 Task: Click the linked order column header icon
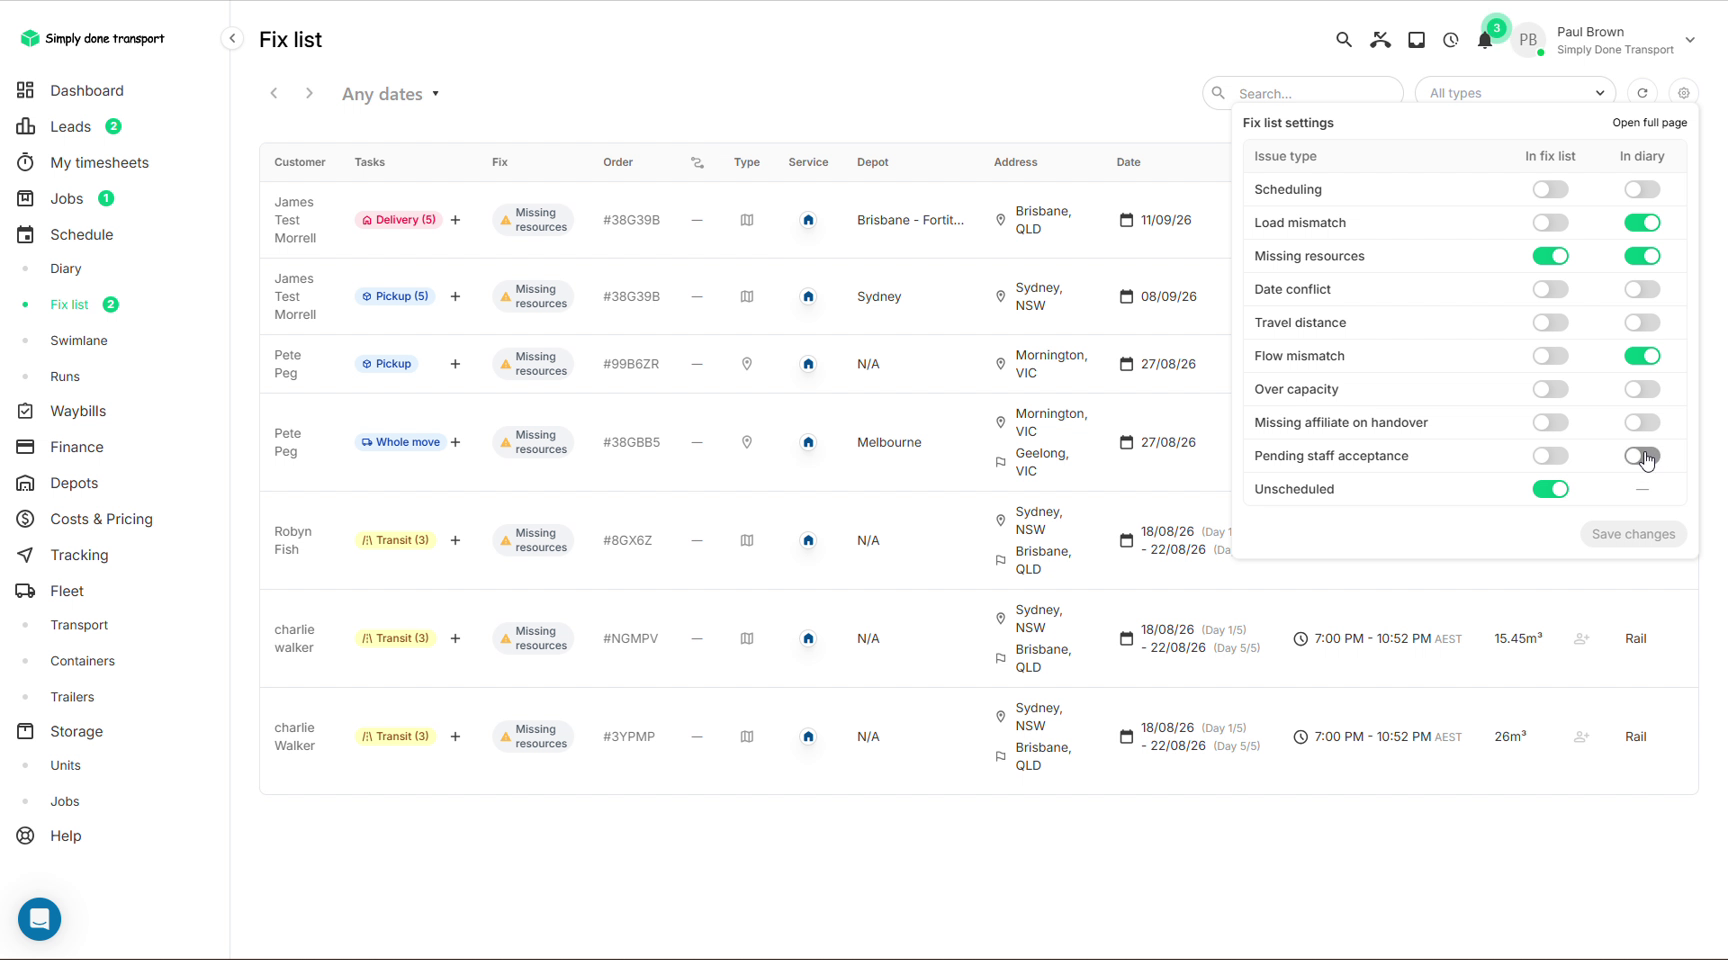click(697, 162)
